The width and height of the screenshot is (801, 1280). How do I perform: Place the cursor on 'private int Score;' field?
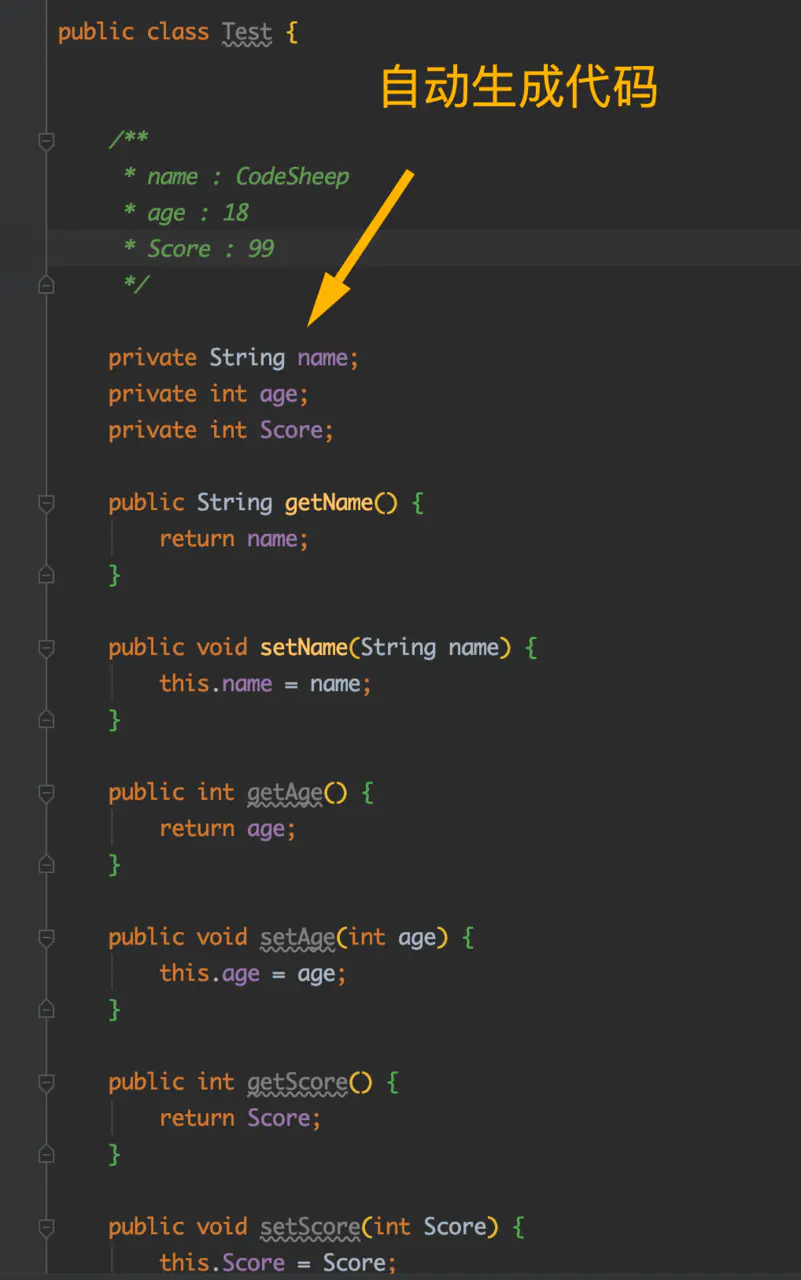tap(221, 430)
